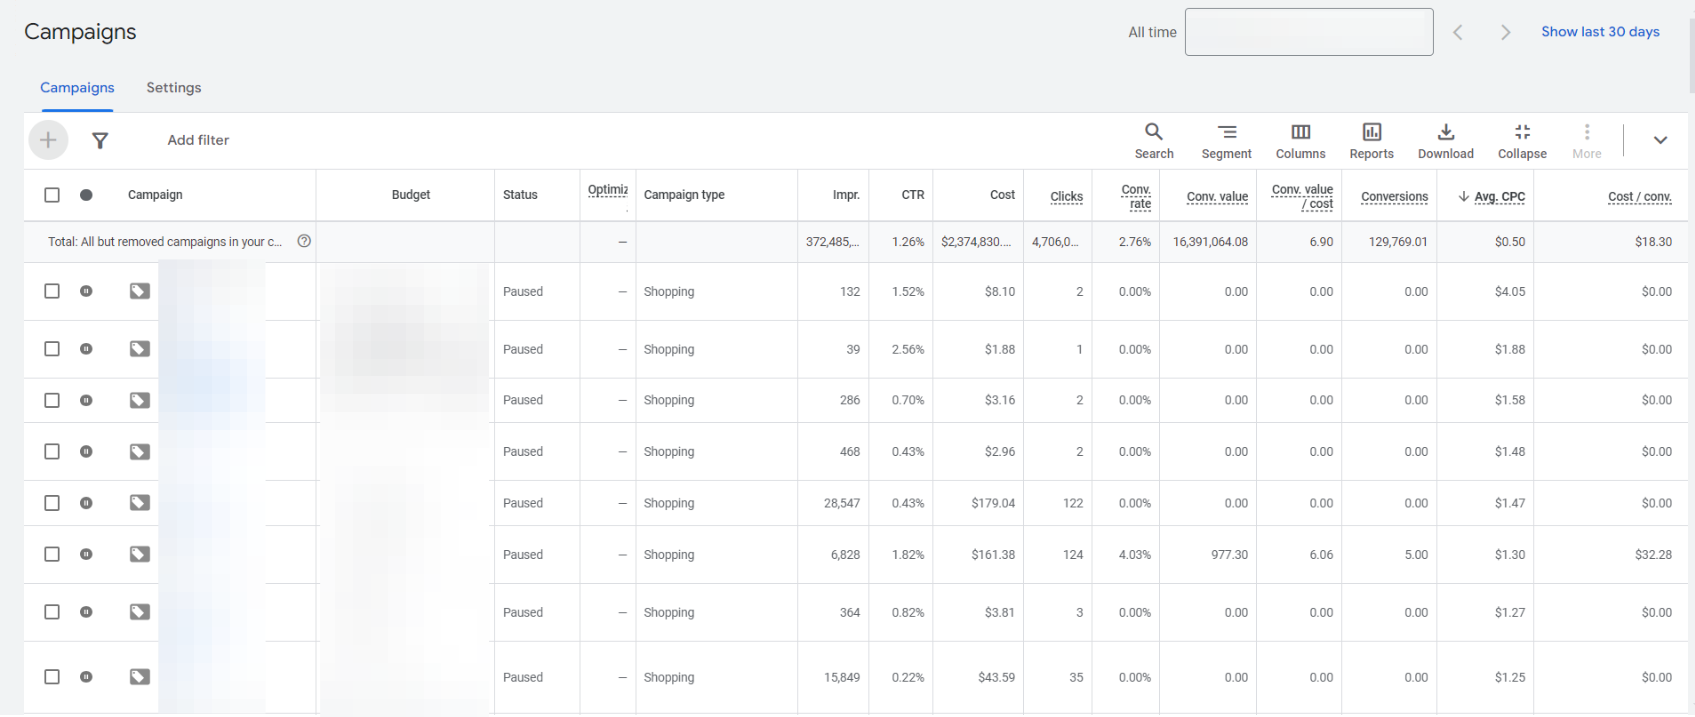Open the Columns editor
The height and width of the screenshot is (717, 1695).
[x=1300, y=141]
